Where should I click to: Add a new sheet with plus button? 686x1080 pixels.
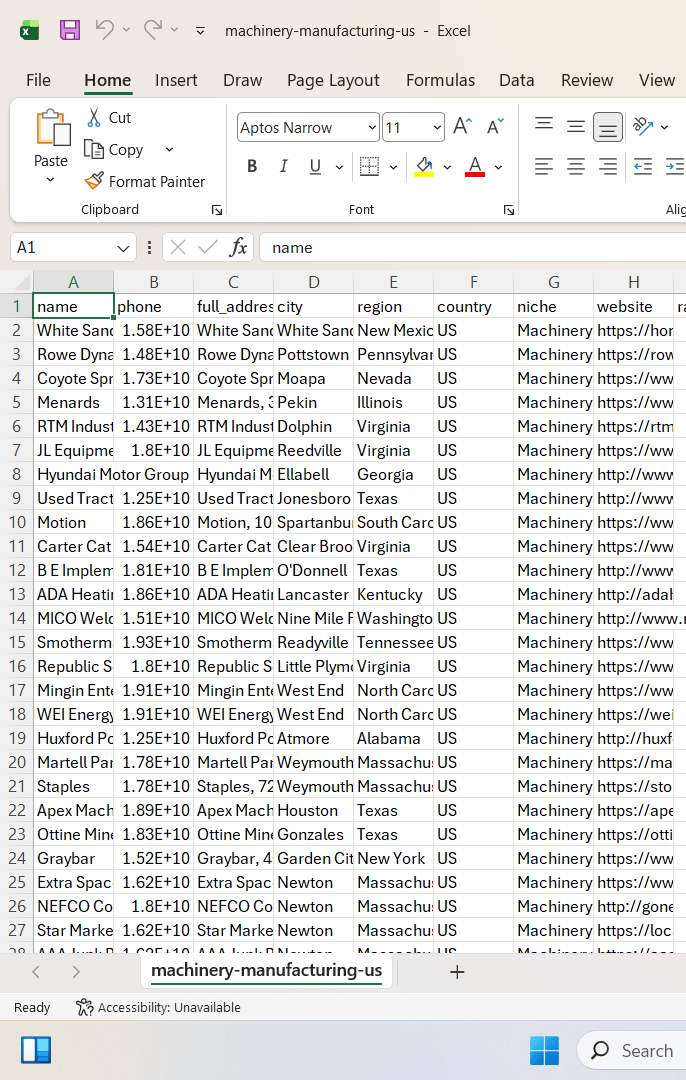tap(457, 972)
